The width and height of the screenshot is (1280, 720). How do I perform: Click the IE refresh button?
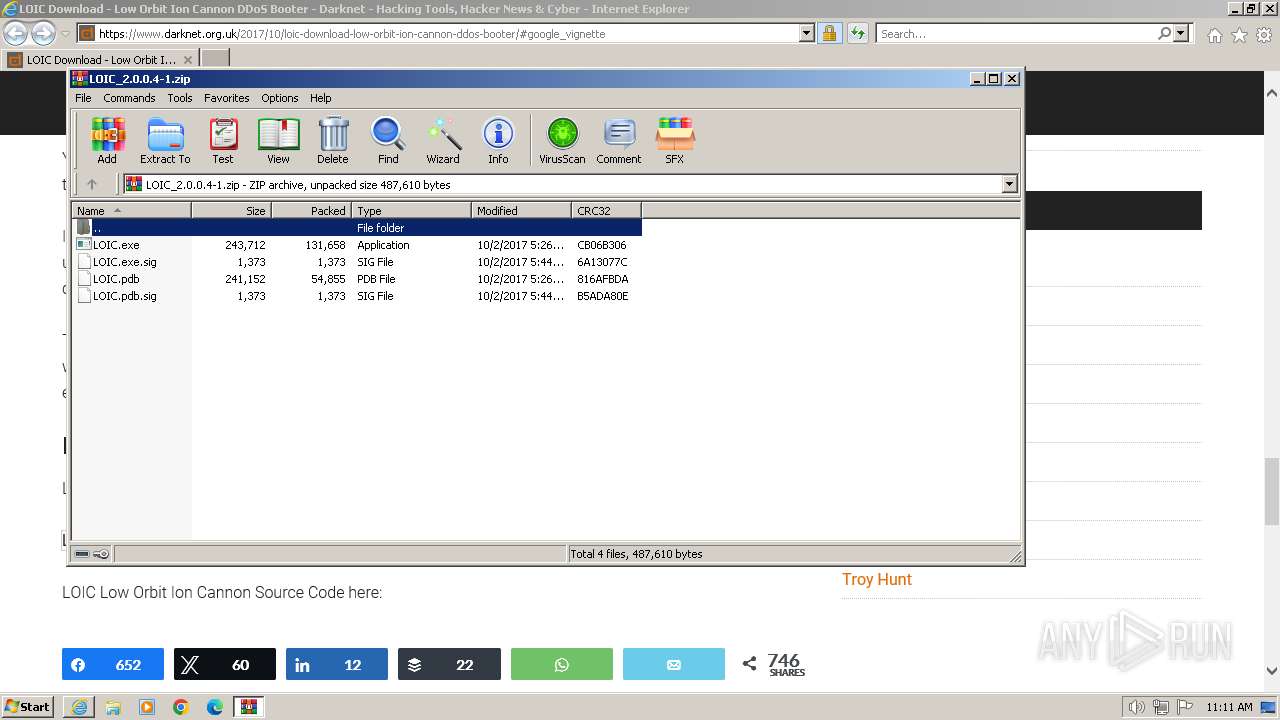click(857, 33)
